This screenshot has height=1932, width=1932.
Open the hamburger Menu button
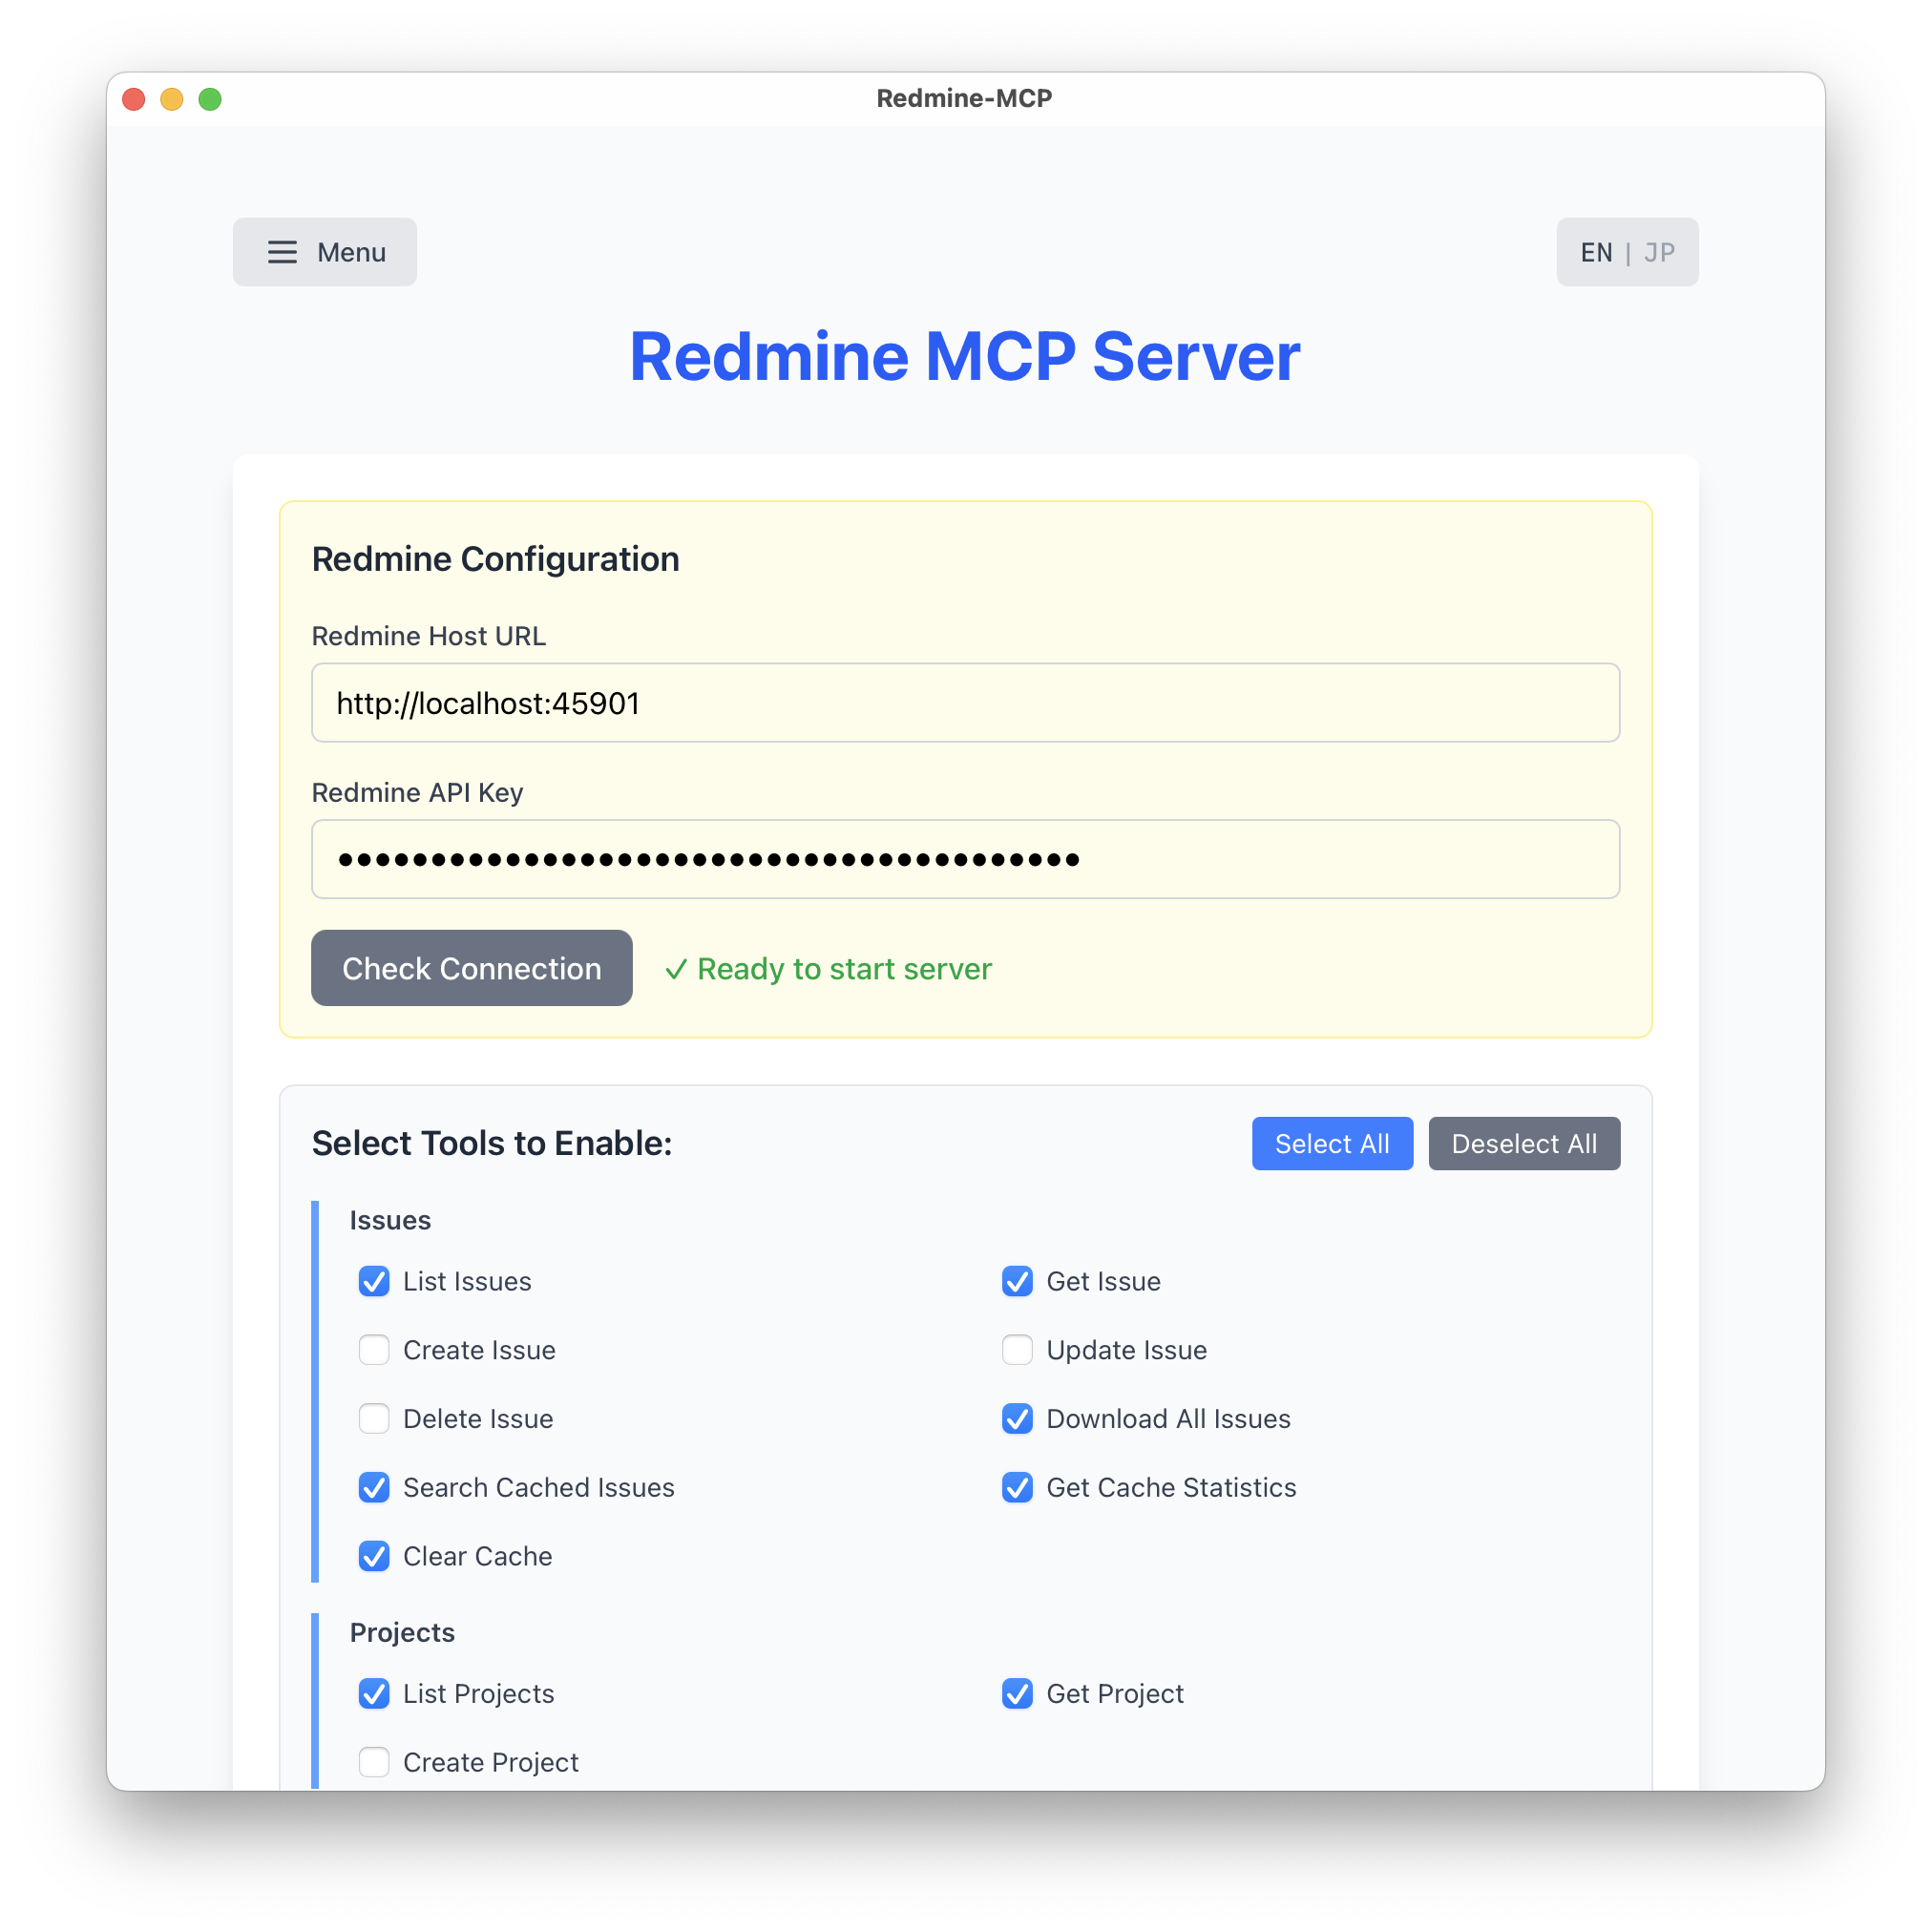click(325, 252)
